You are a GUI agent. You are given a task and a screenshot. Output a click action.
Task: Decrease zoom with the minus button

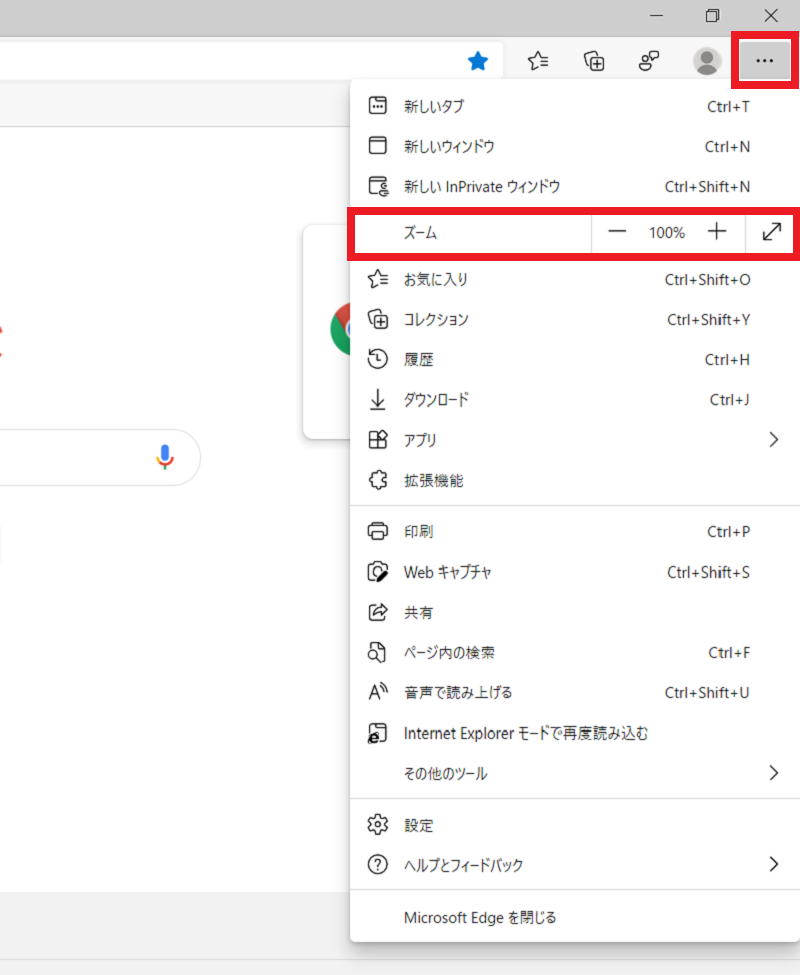point(617,232)
